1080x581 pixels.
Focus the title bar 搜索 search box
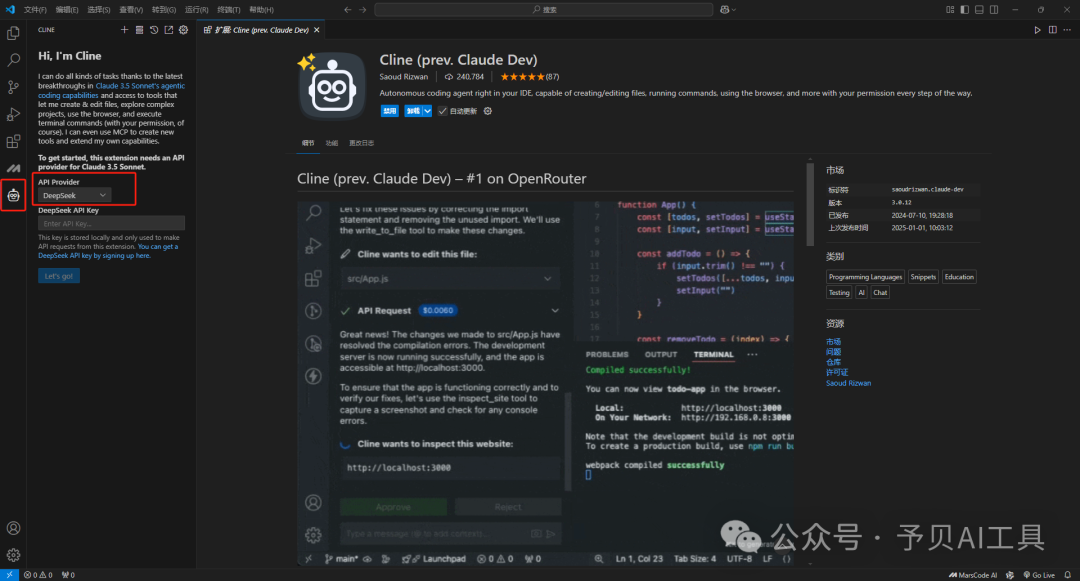[x=543, y=10]
